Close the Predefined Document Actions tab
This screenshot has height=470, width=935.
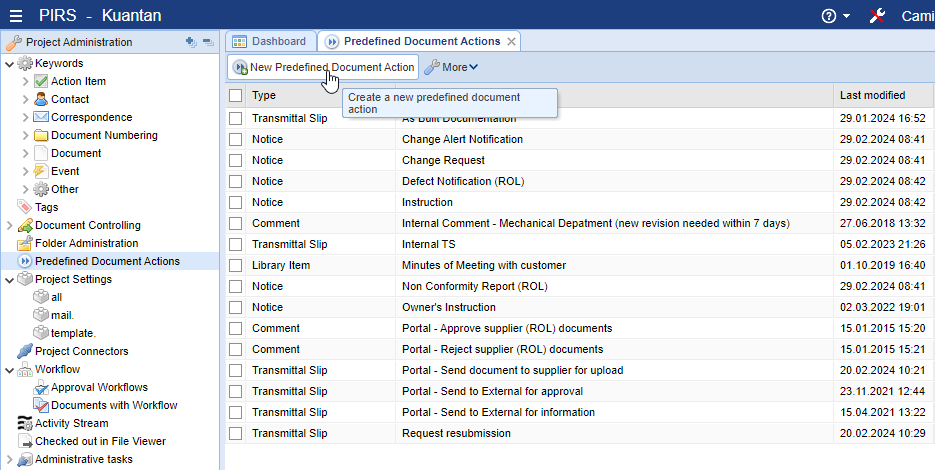pyautogui.click(x=511, y=41)
